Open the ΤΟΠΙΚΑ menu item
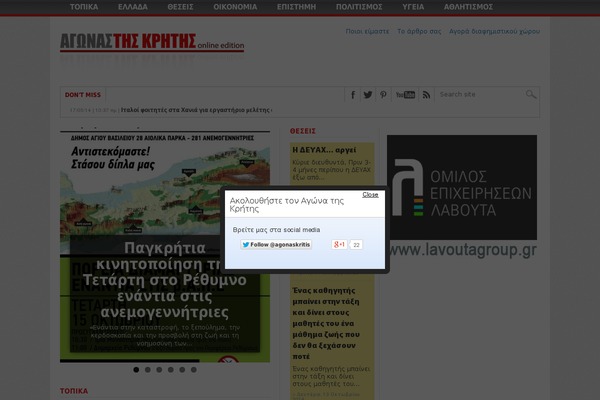Viewport: 600px width, 400px height. (84, 7)
